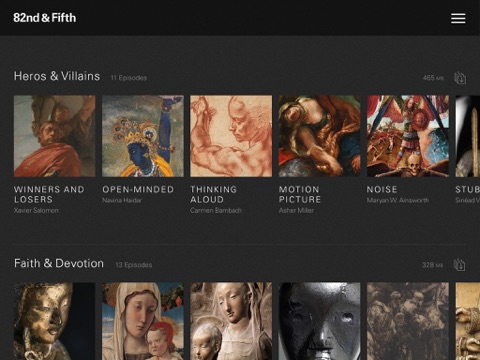Open the dark mask sculpture thumbnail
This screenshot has height=360, width=480.
tap(319, 321)
